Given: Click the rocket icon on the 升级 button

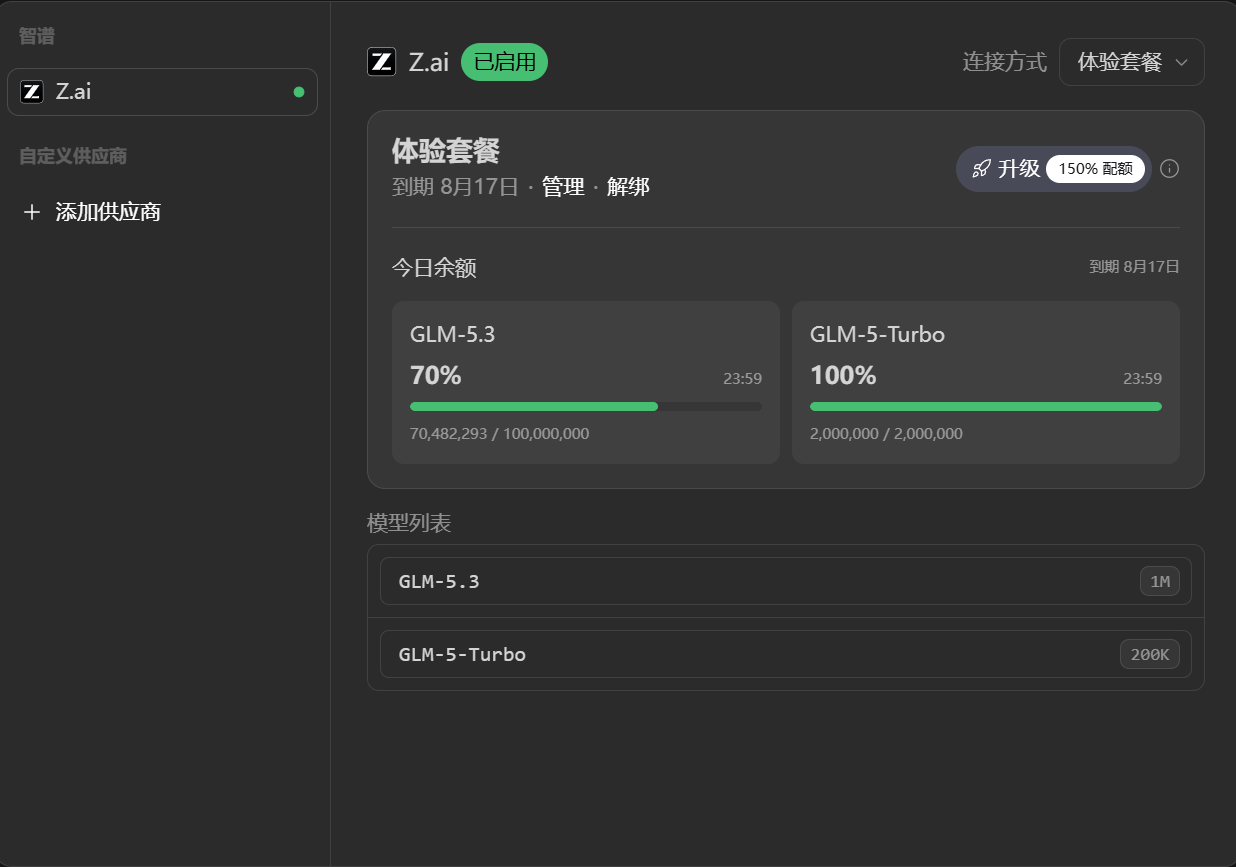Looking at the screenshot, I should coord(981,169).
